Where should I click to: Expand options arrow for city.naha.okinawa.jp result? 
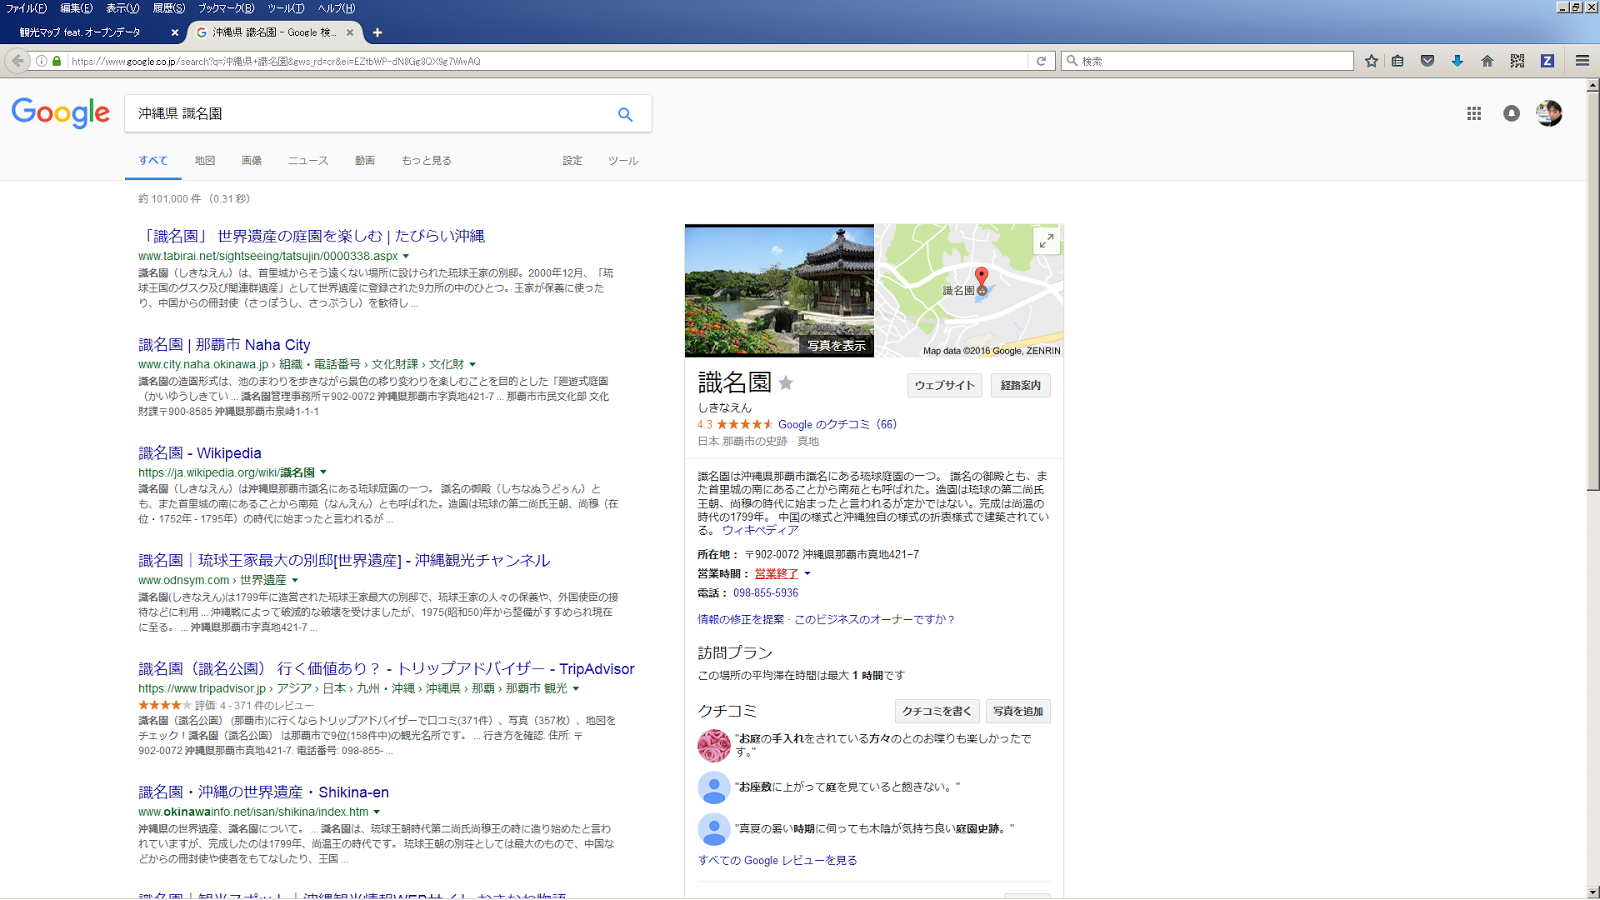pyautogui.click(x=472, y=365)
